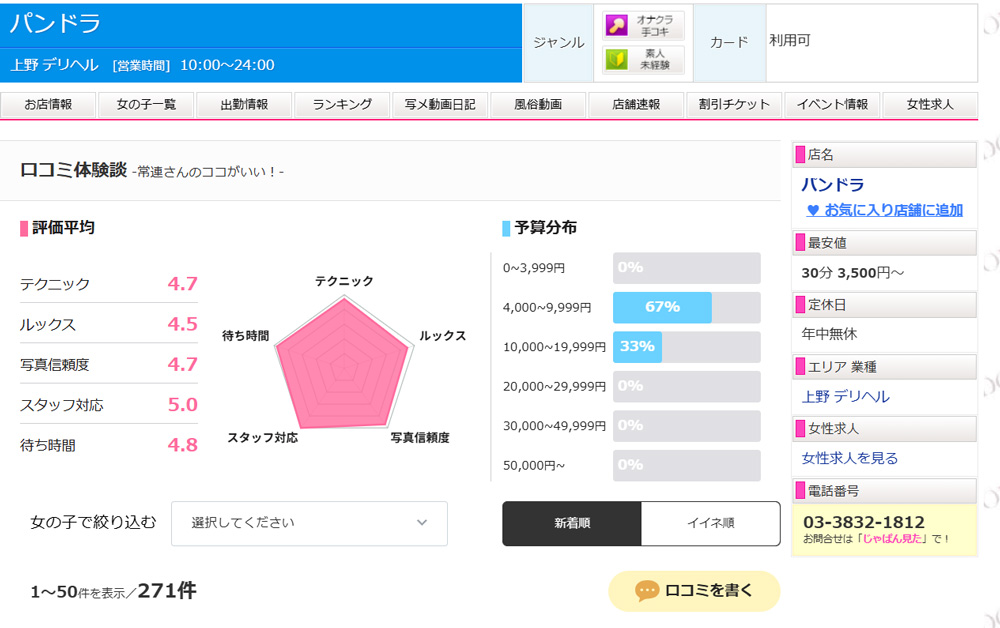Click the スタッフ対応 5.0 rating

(108, 405)
